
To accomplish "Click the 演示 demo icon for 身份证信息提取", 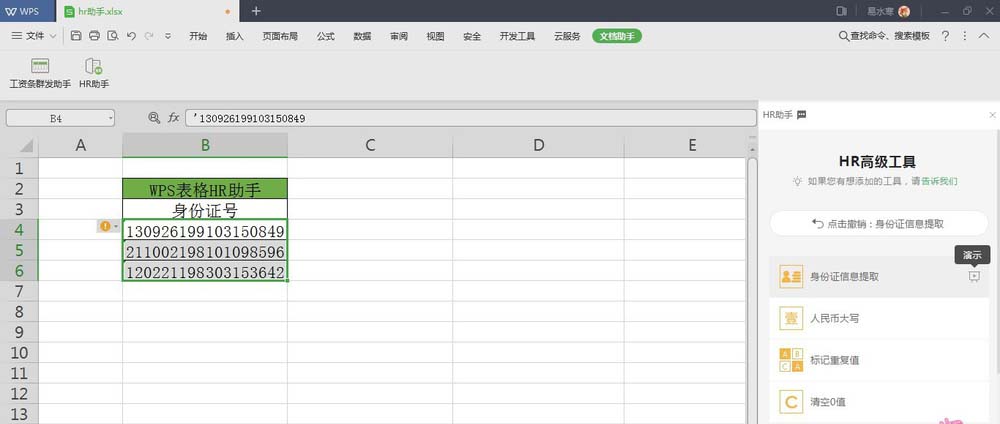I will 974,276.
